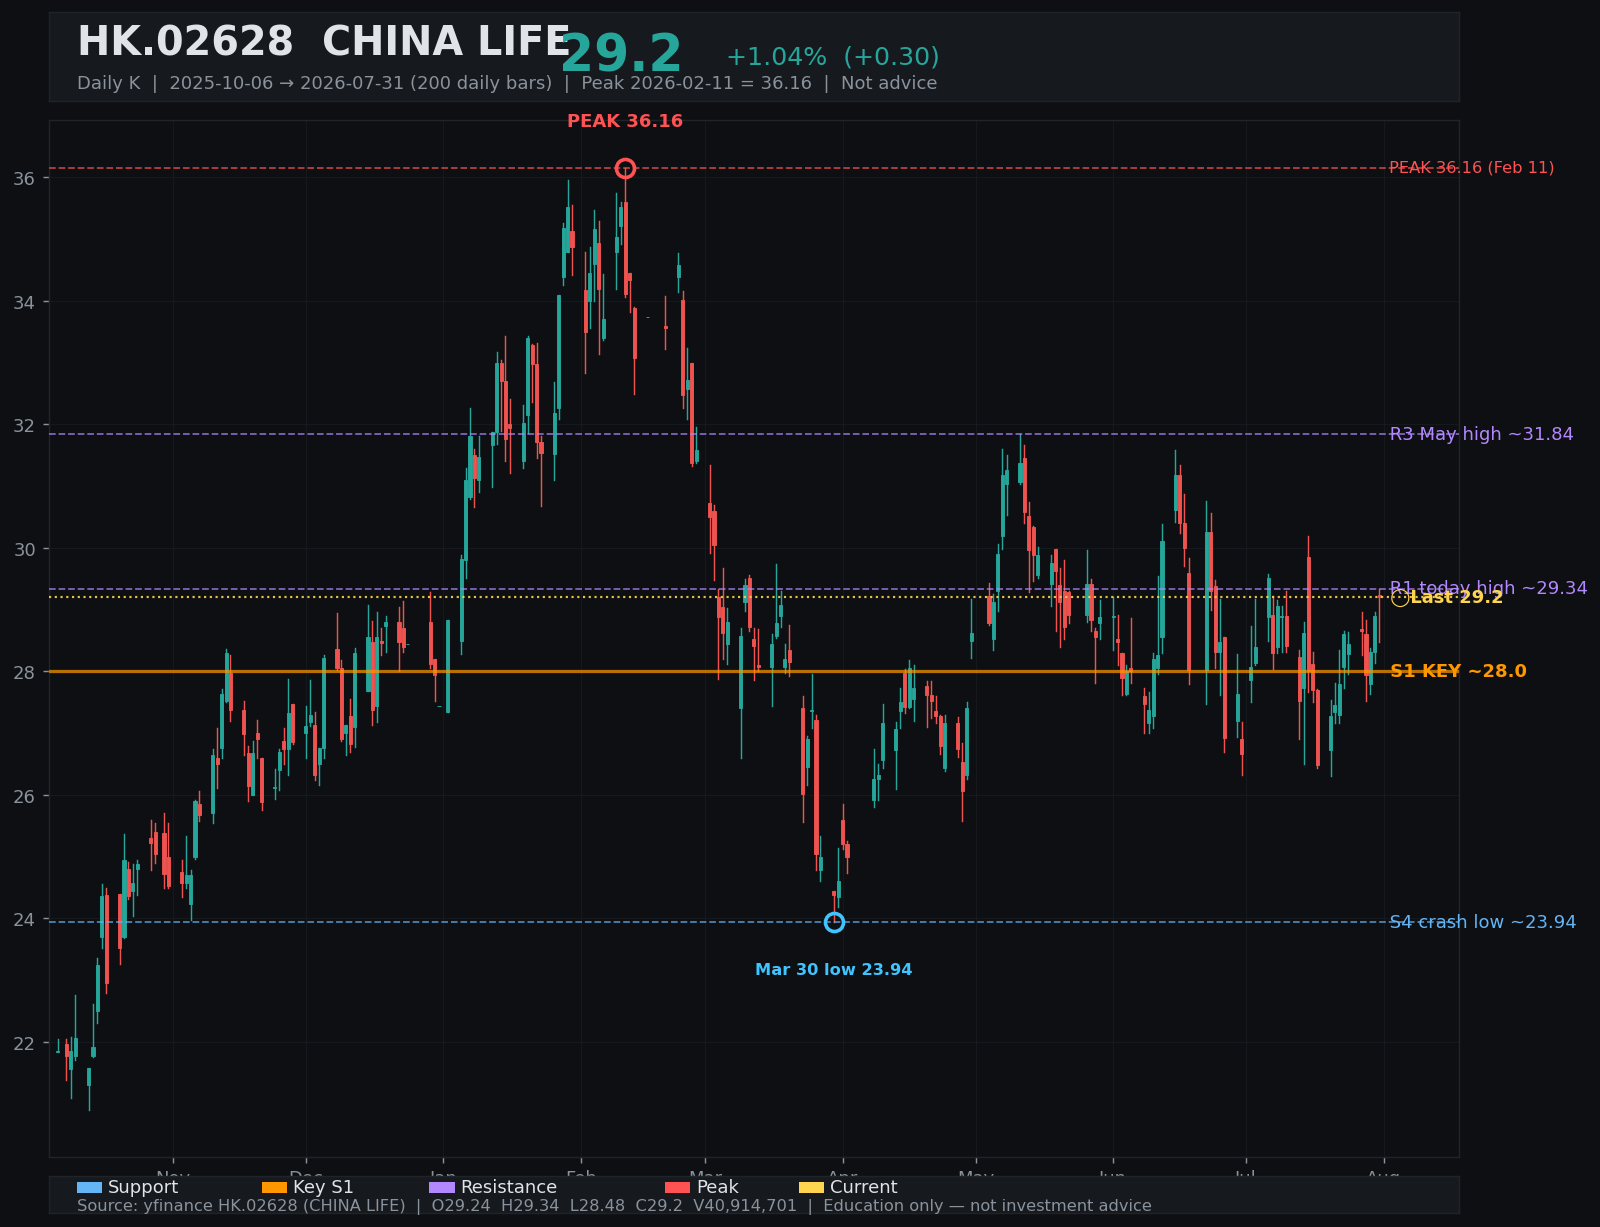Click the 'Source: yfinance' footer text

click(x=614, y=1206)
